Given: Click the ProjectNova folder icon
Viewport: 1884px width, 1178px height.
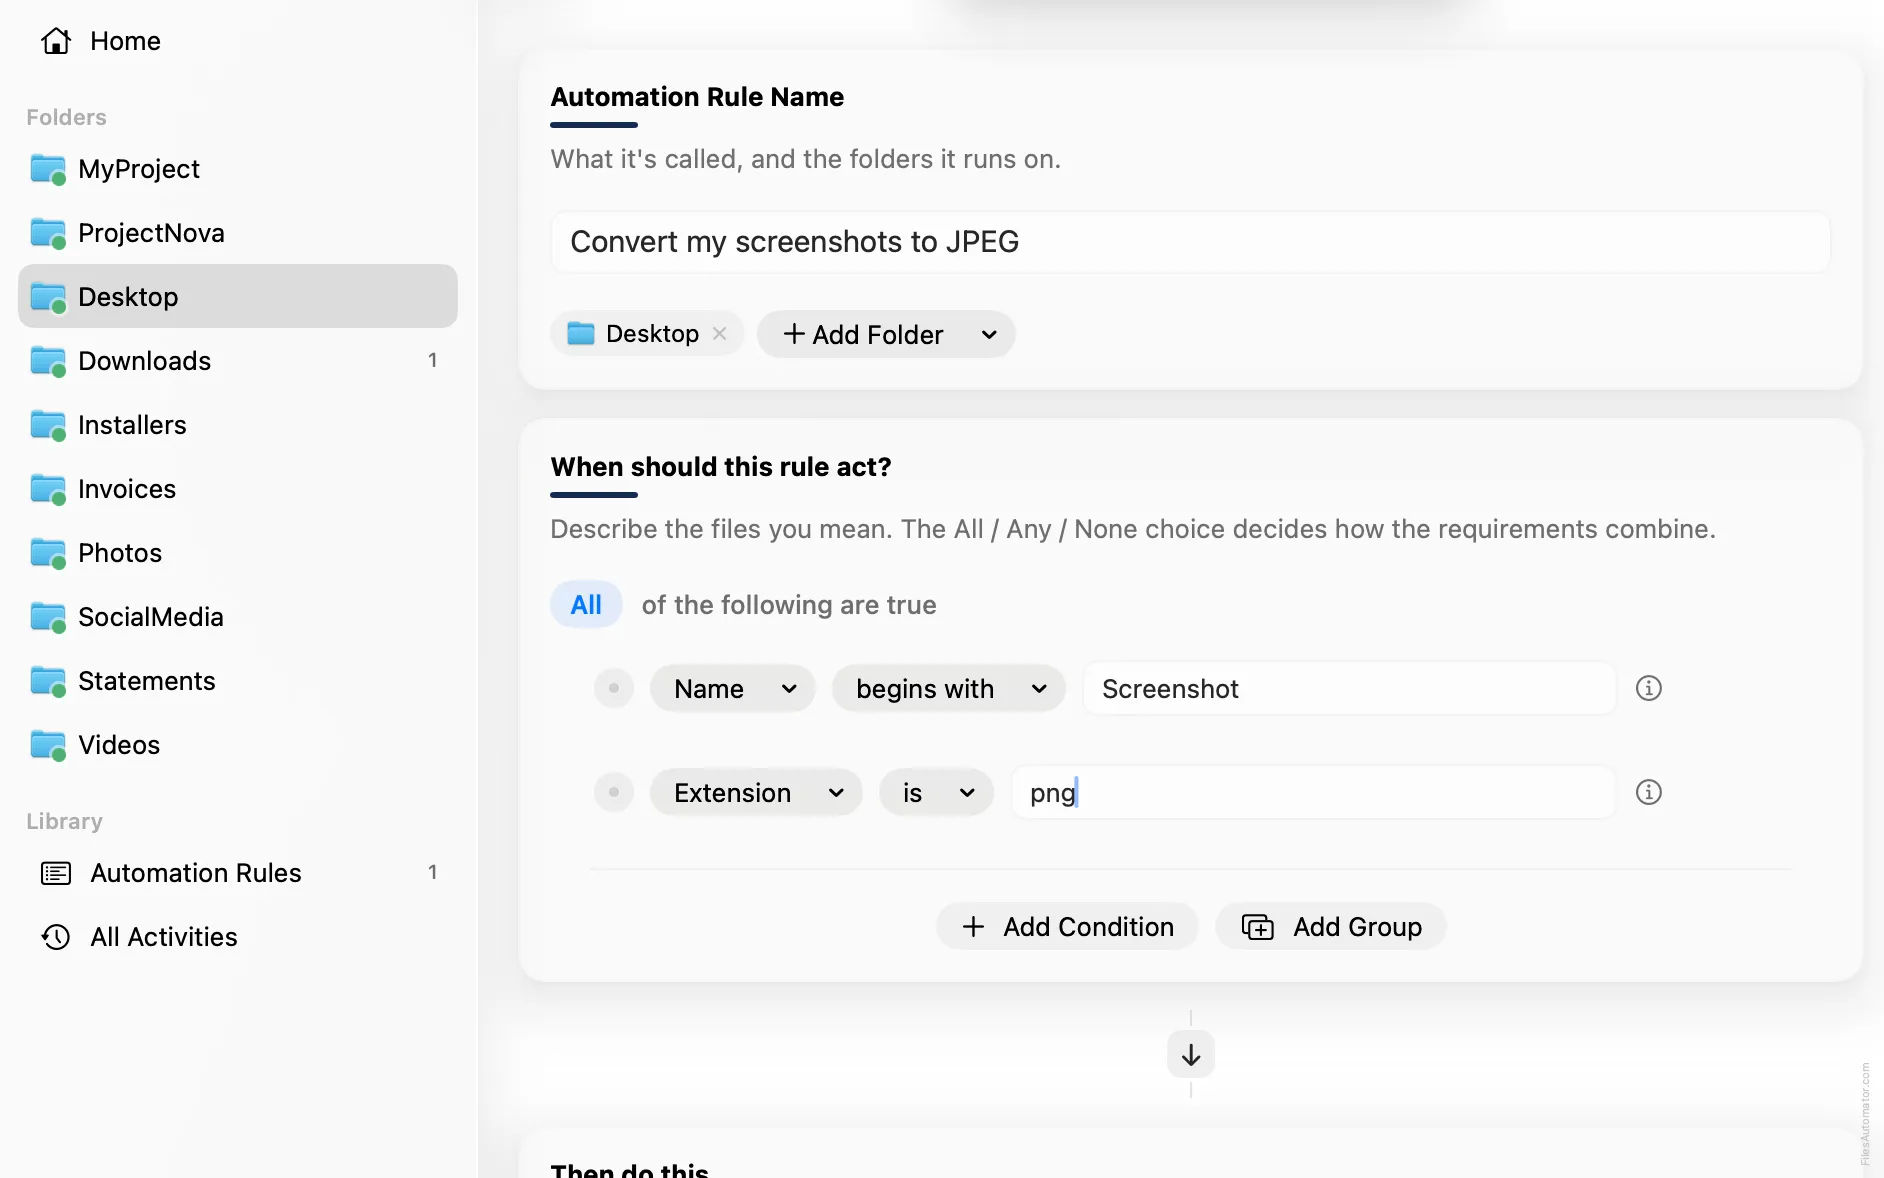Looking at the screenshot, I should point(48,233).
